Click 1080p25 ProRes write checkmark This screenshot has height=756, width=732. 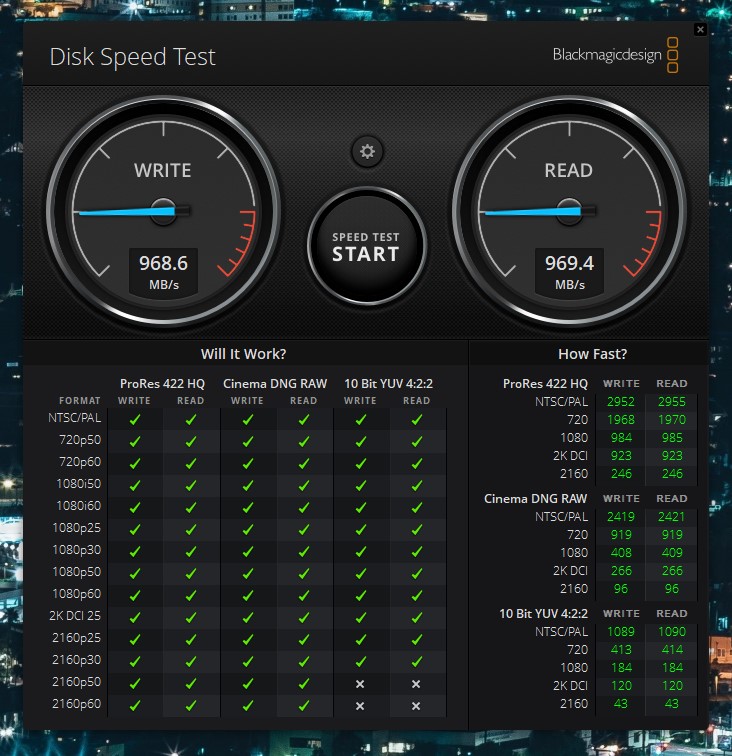(135, 529)
